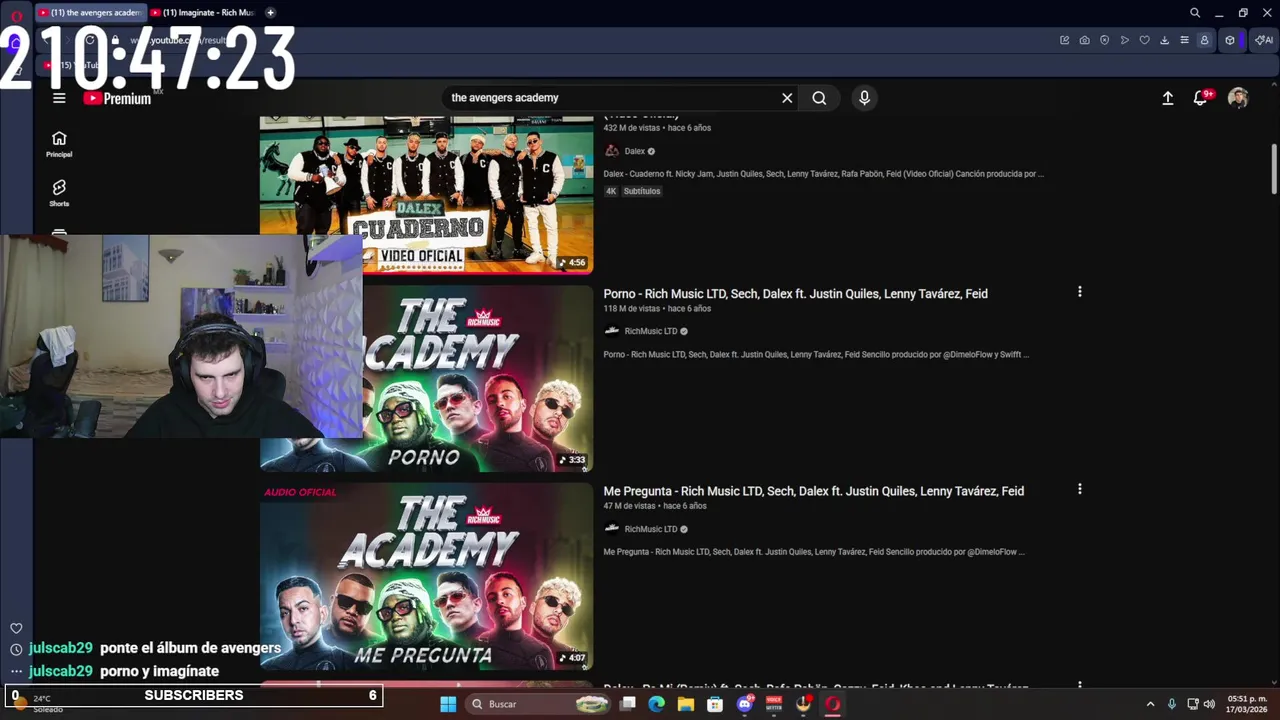The height and width of the screenshot is (720, 1280).
Task: Open Opera's send/flow arrow icon
Action: pyautogui.click(x=1124, y=40)
